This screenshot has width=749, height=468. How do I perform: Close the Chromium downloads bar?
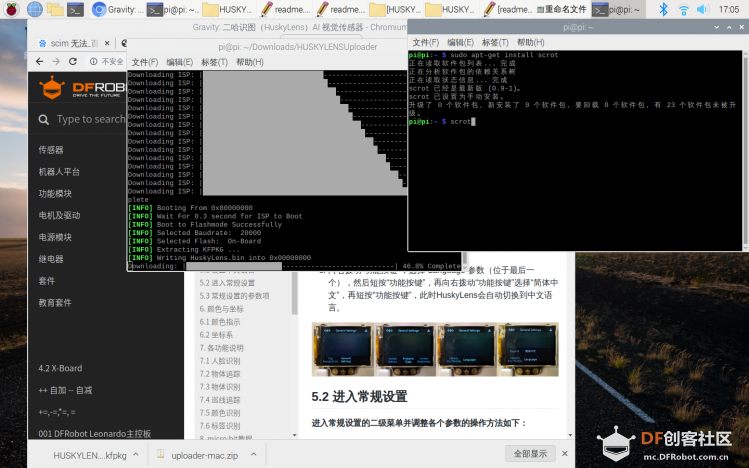pyautogui.click(x=565, y=454)
